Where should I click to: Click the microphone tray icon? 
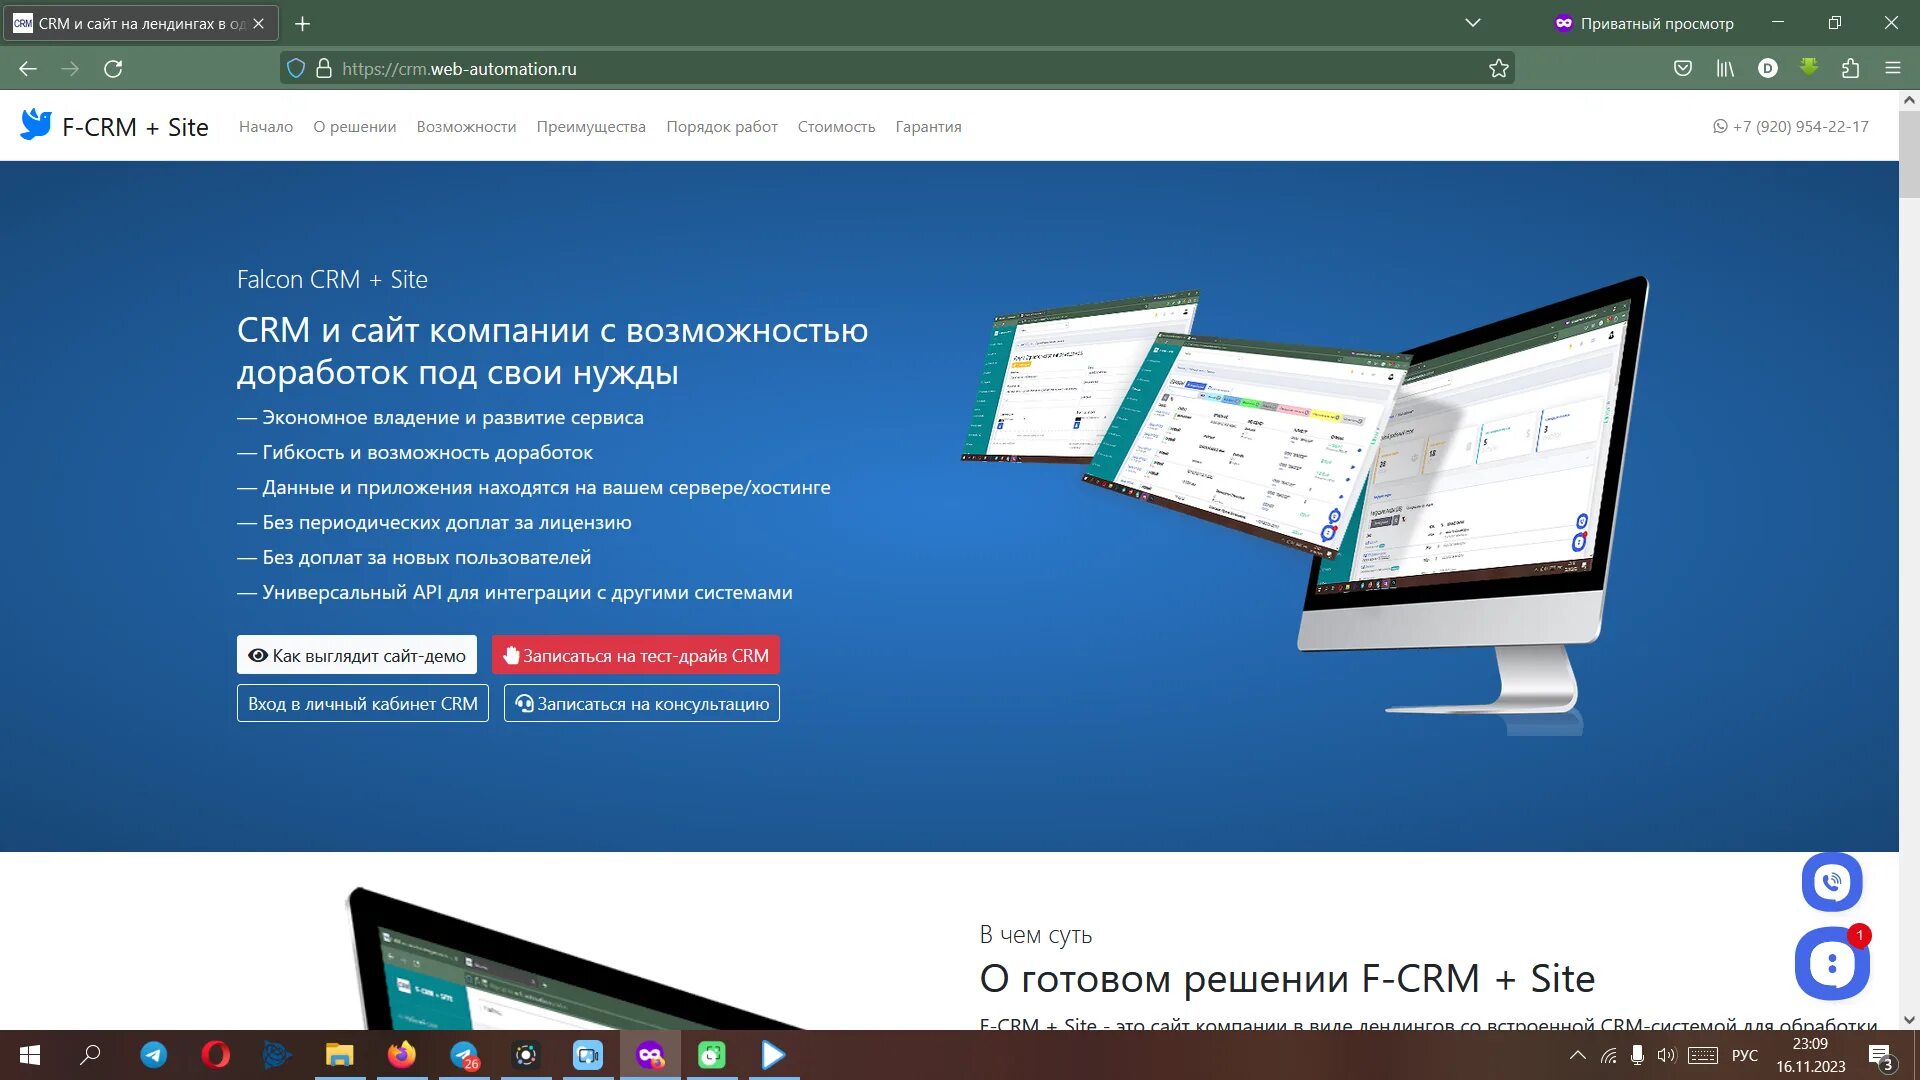(1637, 1055)
